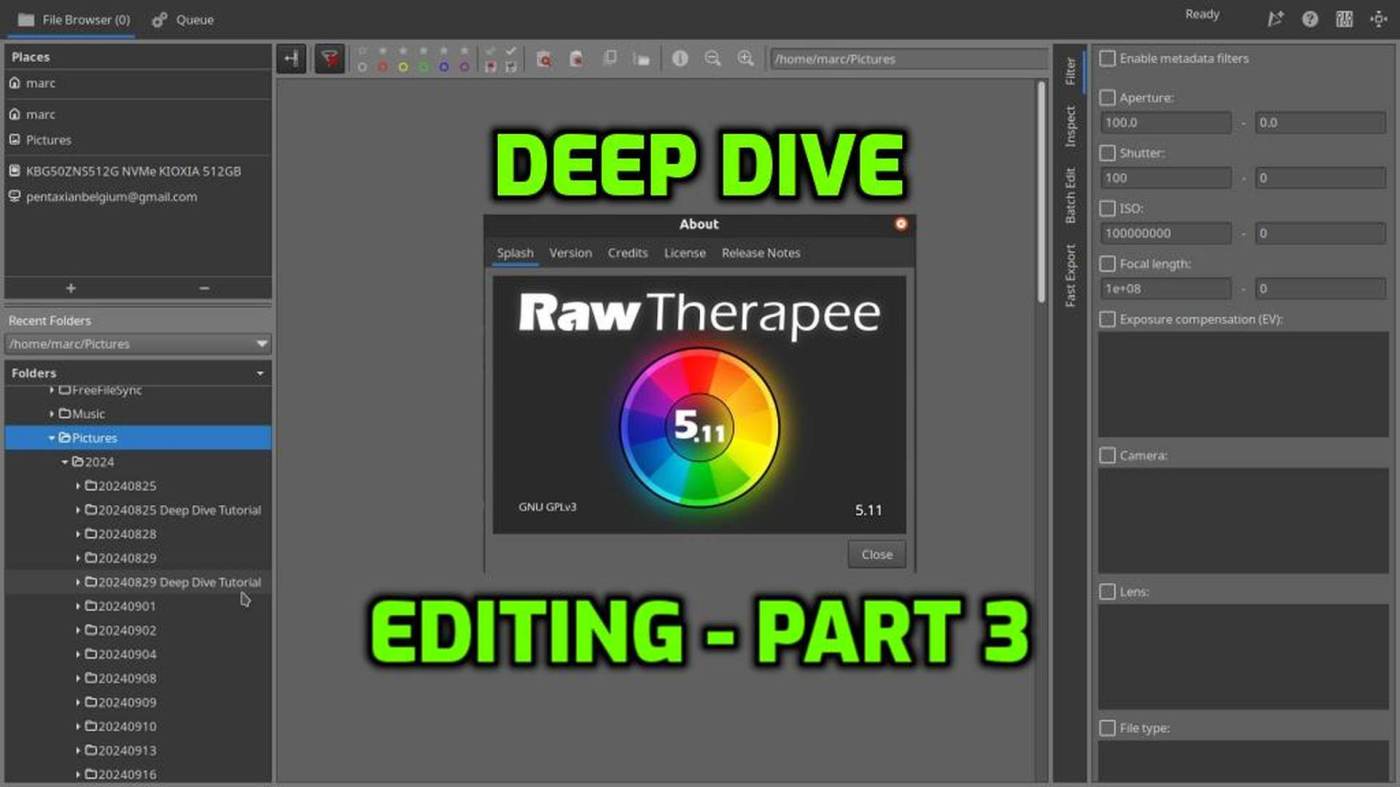Filter by green color label

(x=423, y=67)
